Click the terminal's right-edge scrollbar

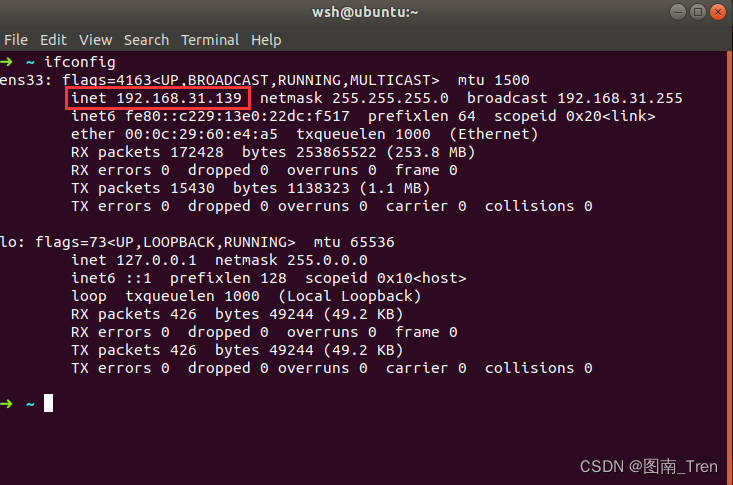coord(730,267)
